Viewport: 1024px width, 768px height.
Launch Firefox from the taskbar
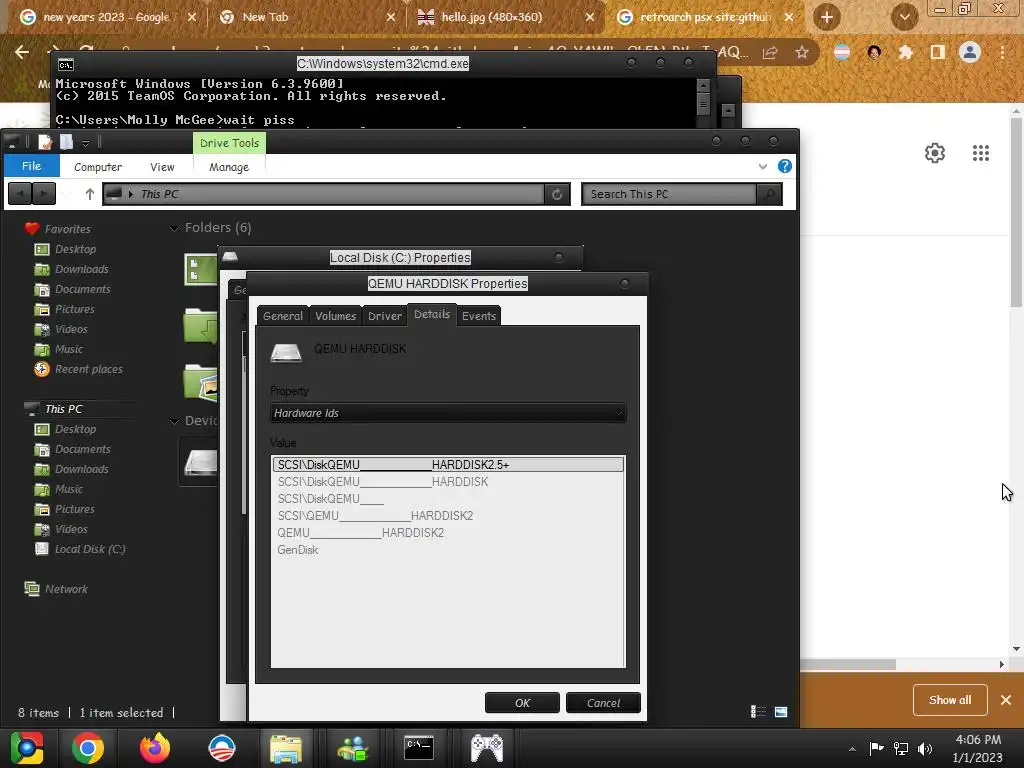coord(155,748)
